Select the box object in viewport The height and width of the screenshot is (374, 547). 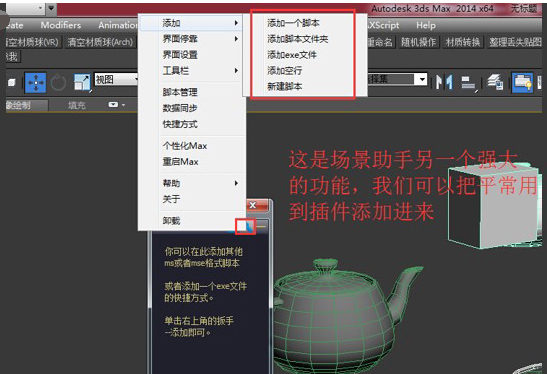tap(495, 208)
